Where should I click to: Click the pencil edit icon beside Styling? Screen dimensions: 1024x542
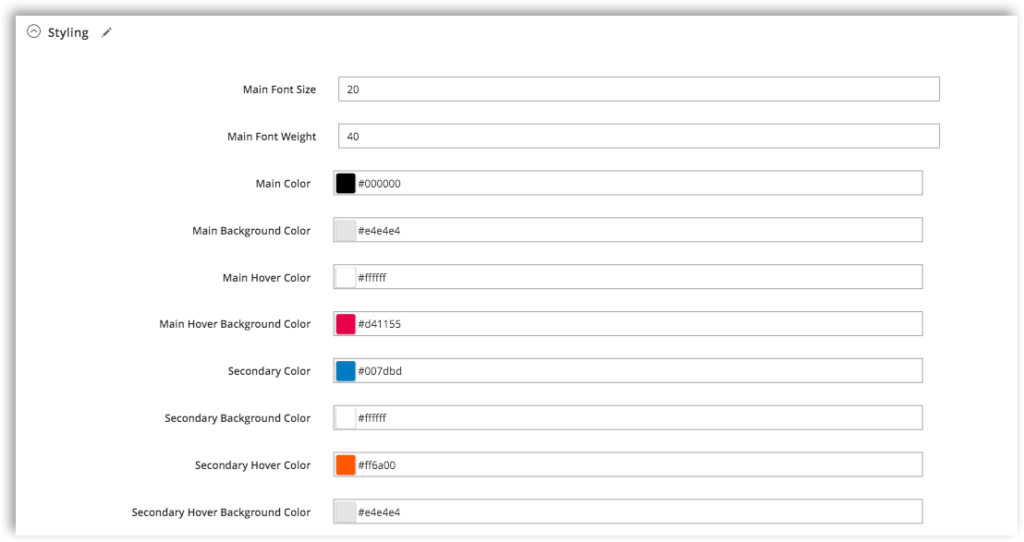coord(106,33)
